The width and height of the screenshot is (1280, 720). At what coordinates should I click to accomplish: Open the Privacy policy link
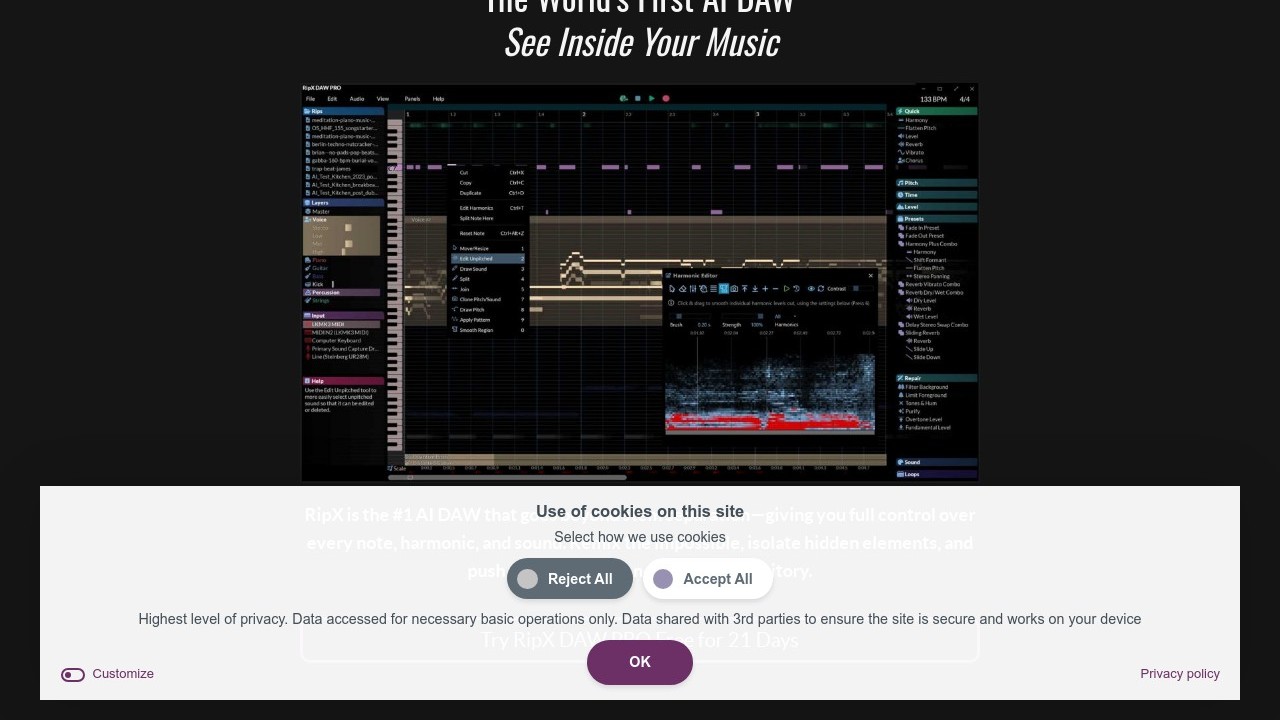[1179, 674]
